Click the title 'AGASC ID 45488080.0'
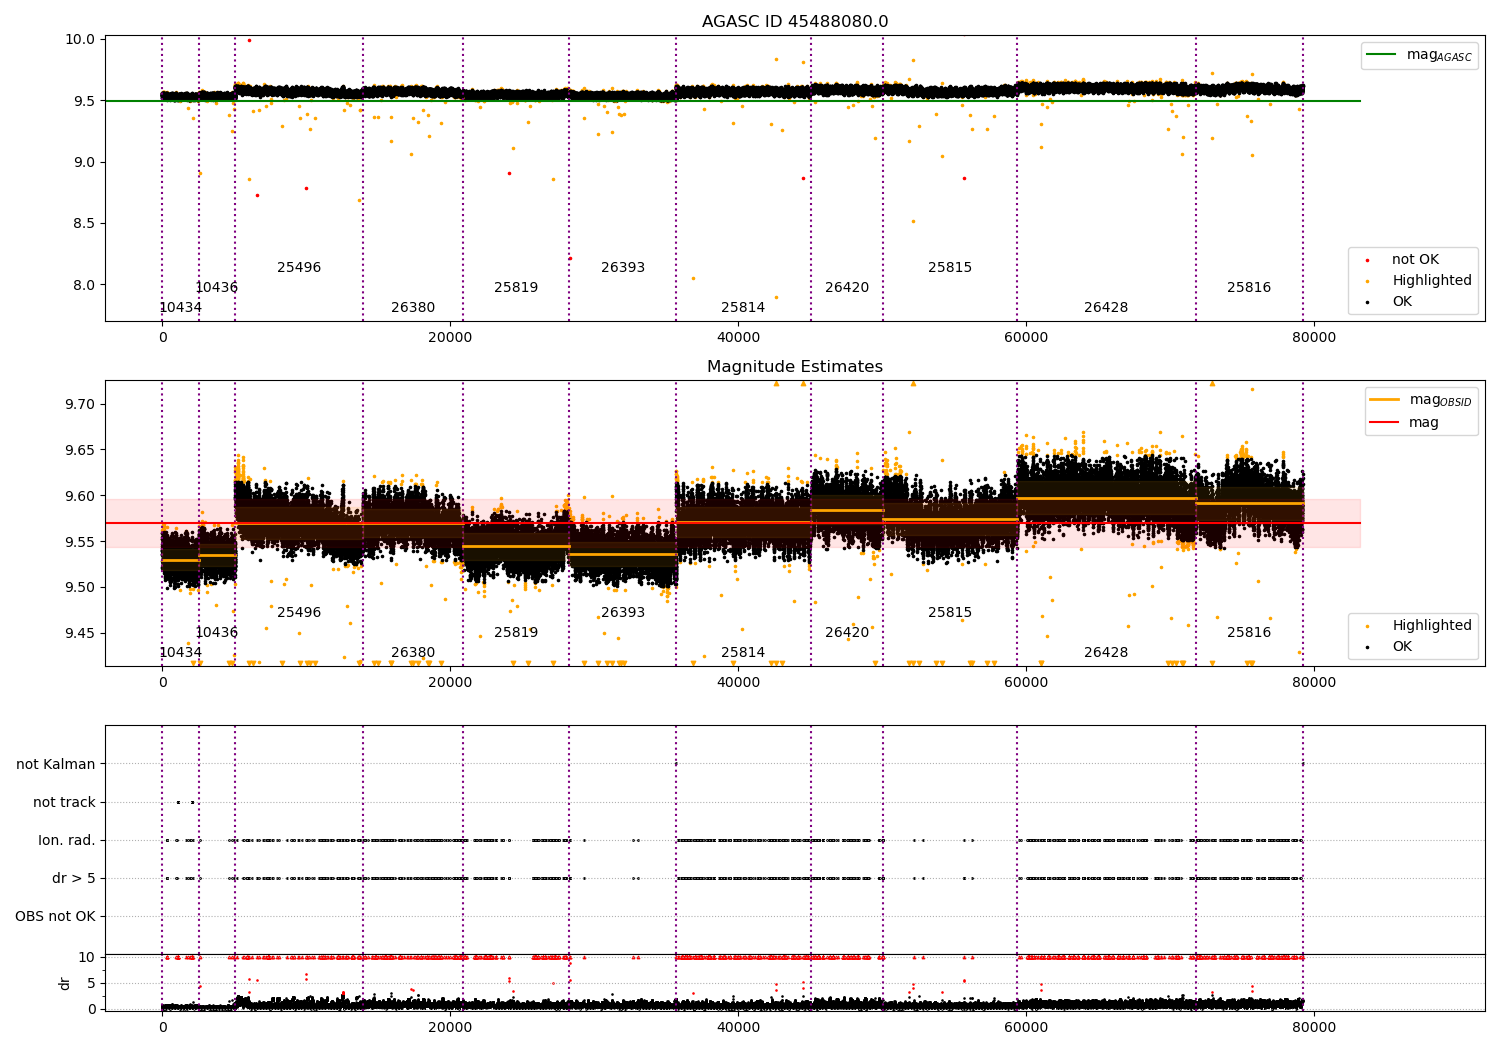 tap(795, 22)
